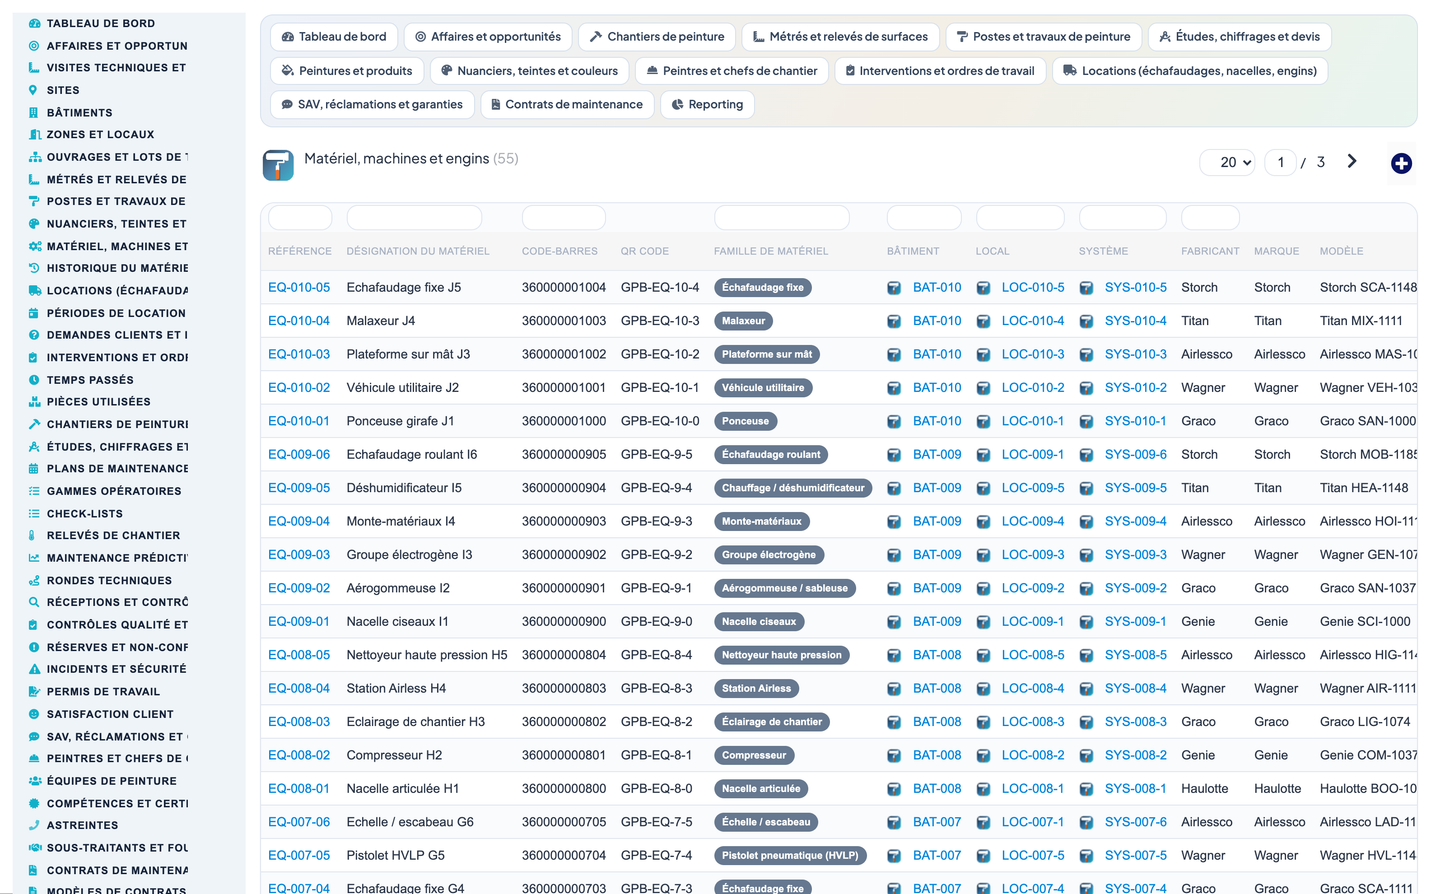Click the Sites map pin icon
Viewport: 1445px width, 894px height.
(x=34, y=90)
